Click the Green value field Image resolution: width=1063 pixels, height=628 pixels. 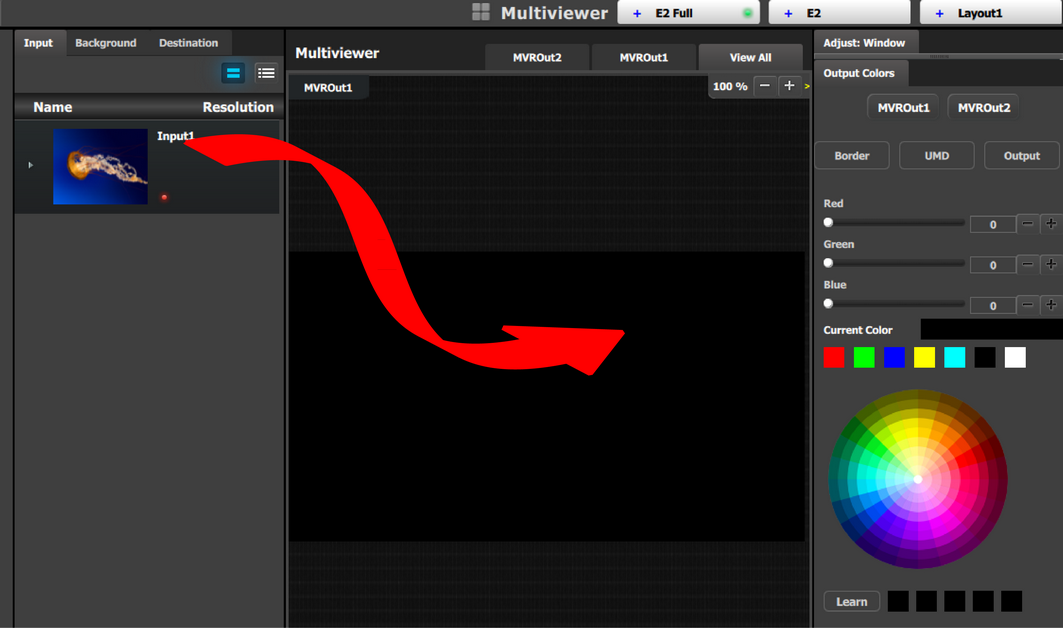(x=992, y=265)
